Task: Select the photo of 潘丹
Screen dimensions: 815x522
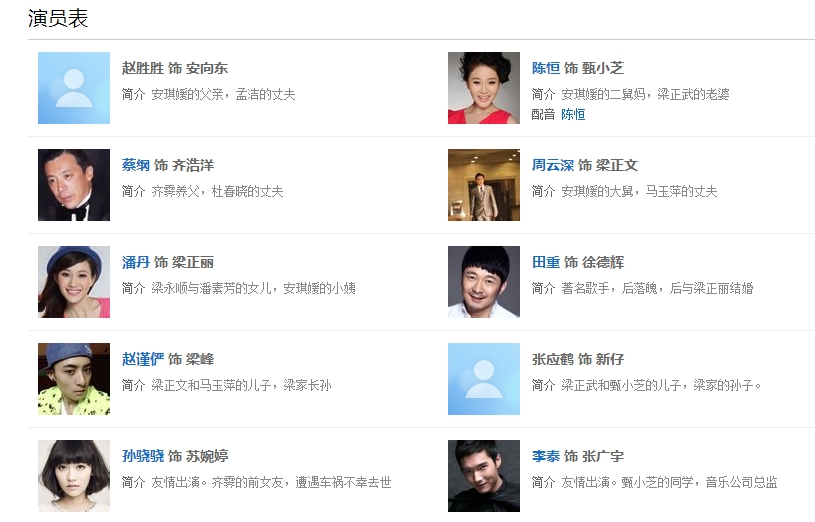Action: click(x=74, y=282)
